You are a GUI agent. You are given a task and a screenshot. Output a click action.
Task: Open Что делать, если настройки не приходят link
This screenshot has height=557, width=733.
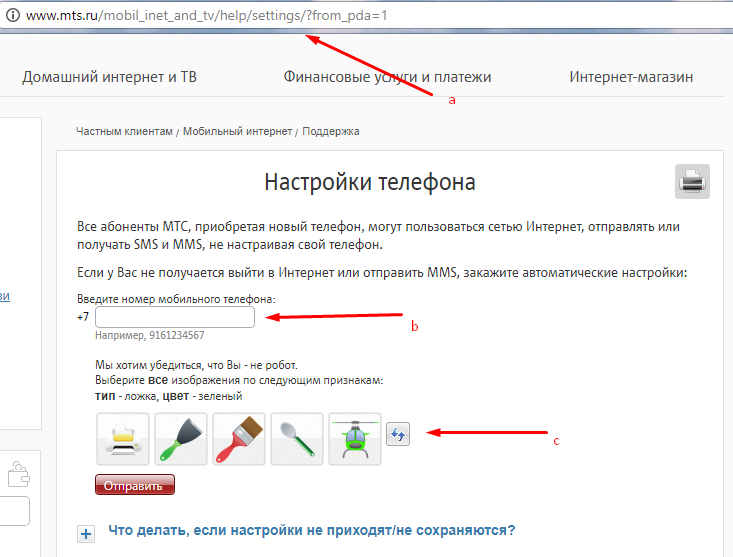[x=312, y=530]
